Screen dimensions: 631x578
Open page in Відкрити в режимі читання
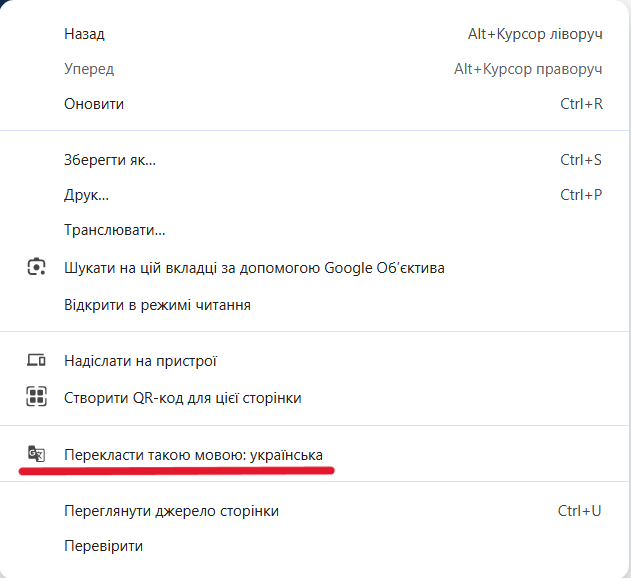[x=157, y=305]
